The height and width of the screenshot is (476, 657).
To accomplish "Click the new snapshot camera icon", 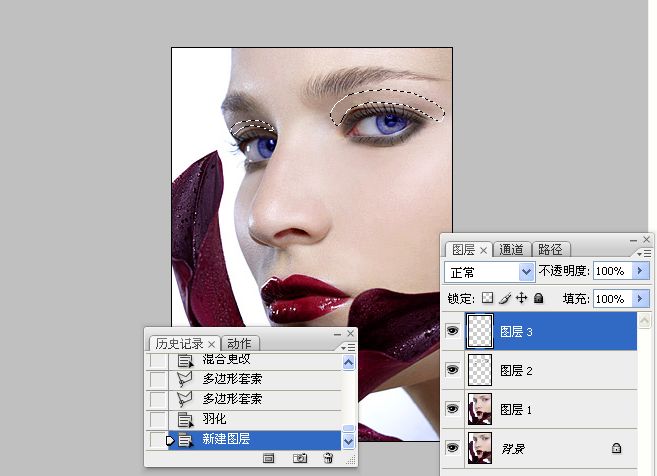I will [300, 458].
